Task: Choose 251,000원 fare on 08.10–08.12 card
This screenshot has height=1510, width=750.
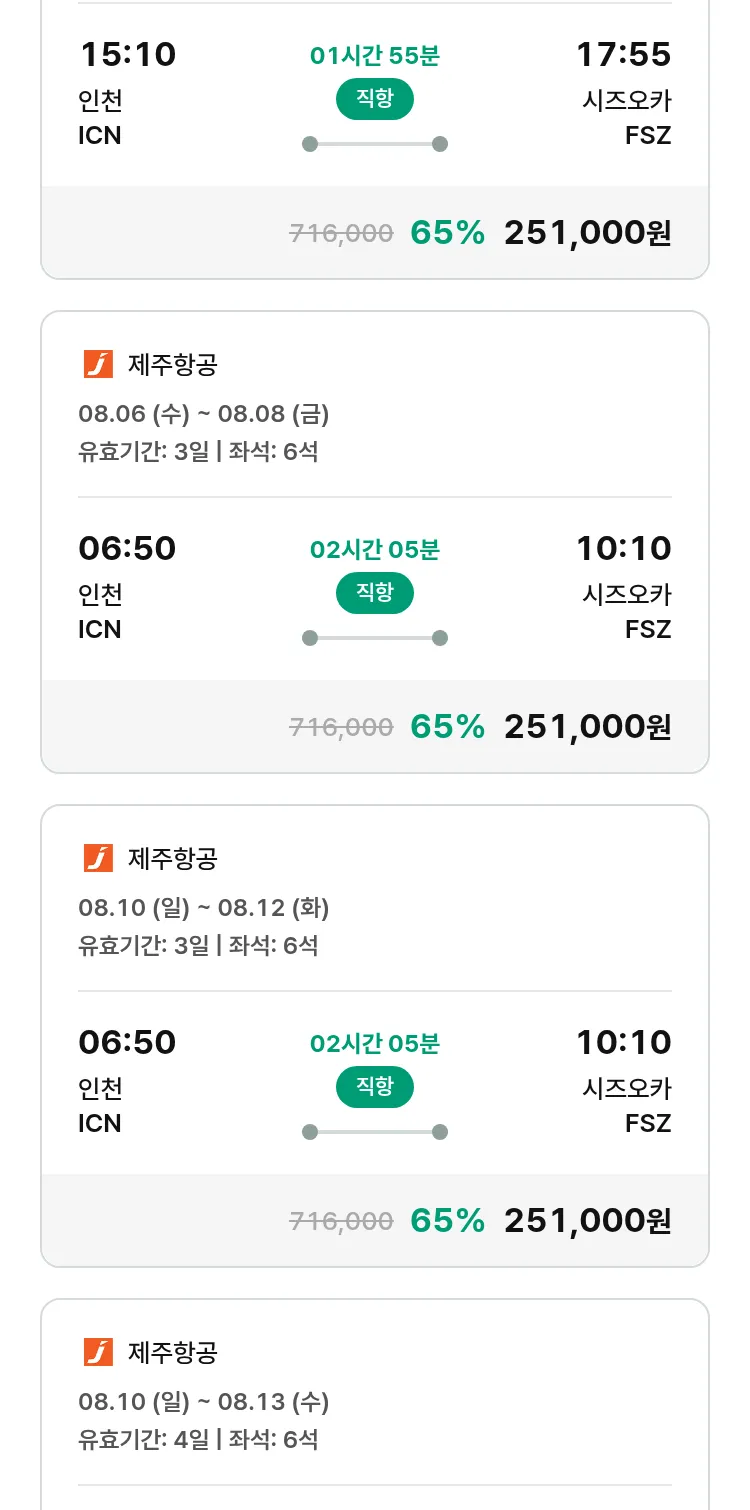Action: 587,1221
